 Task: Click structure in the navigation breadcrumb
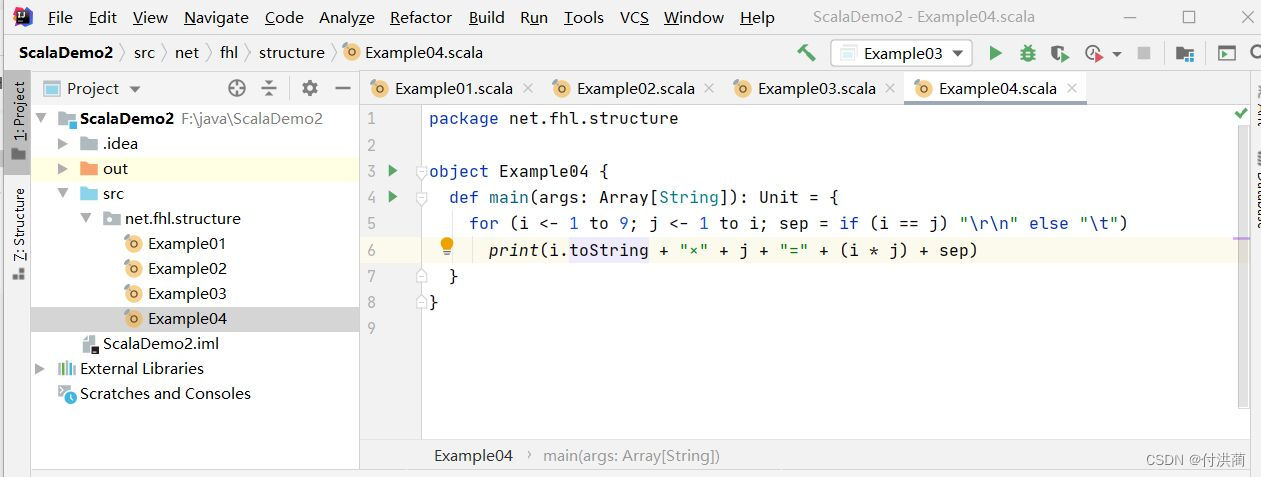(x=291, y=52)
